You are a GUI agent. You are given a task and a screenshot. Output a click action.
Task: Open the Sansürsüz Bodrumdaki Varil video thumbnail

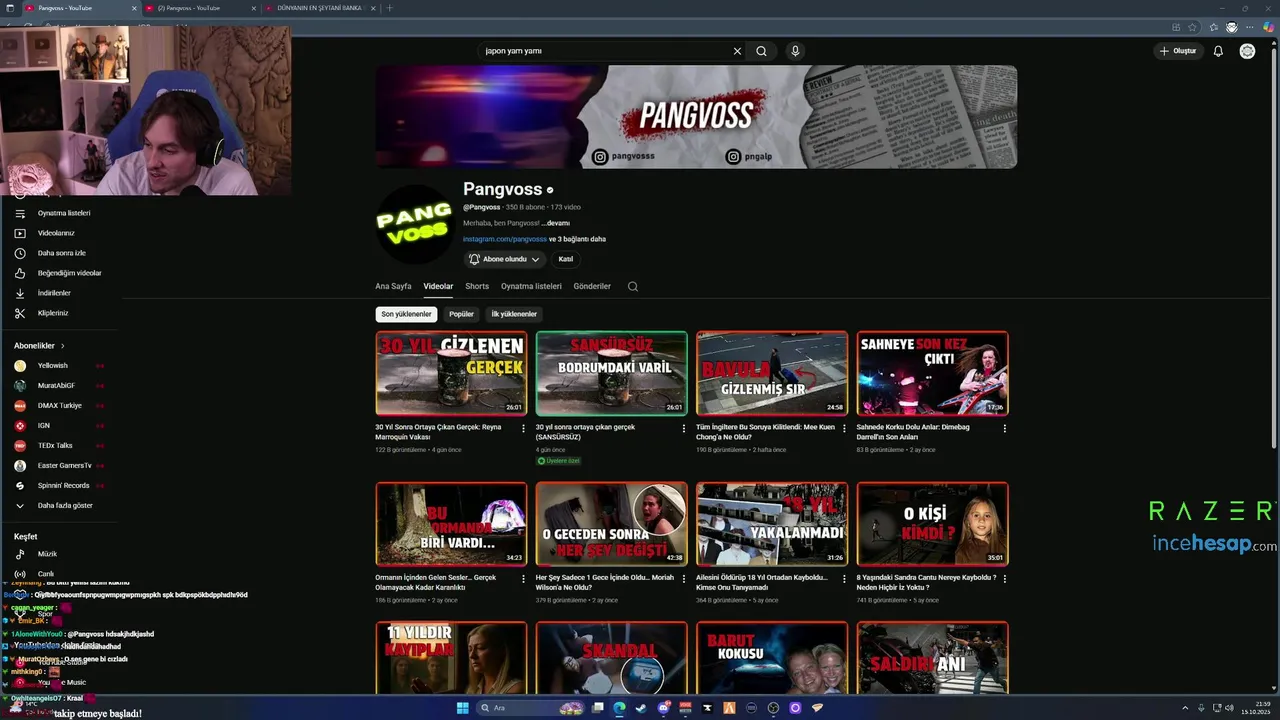611,373
